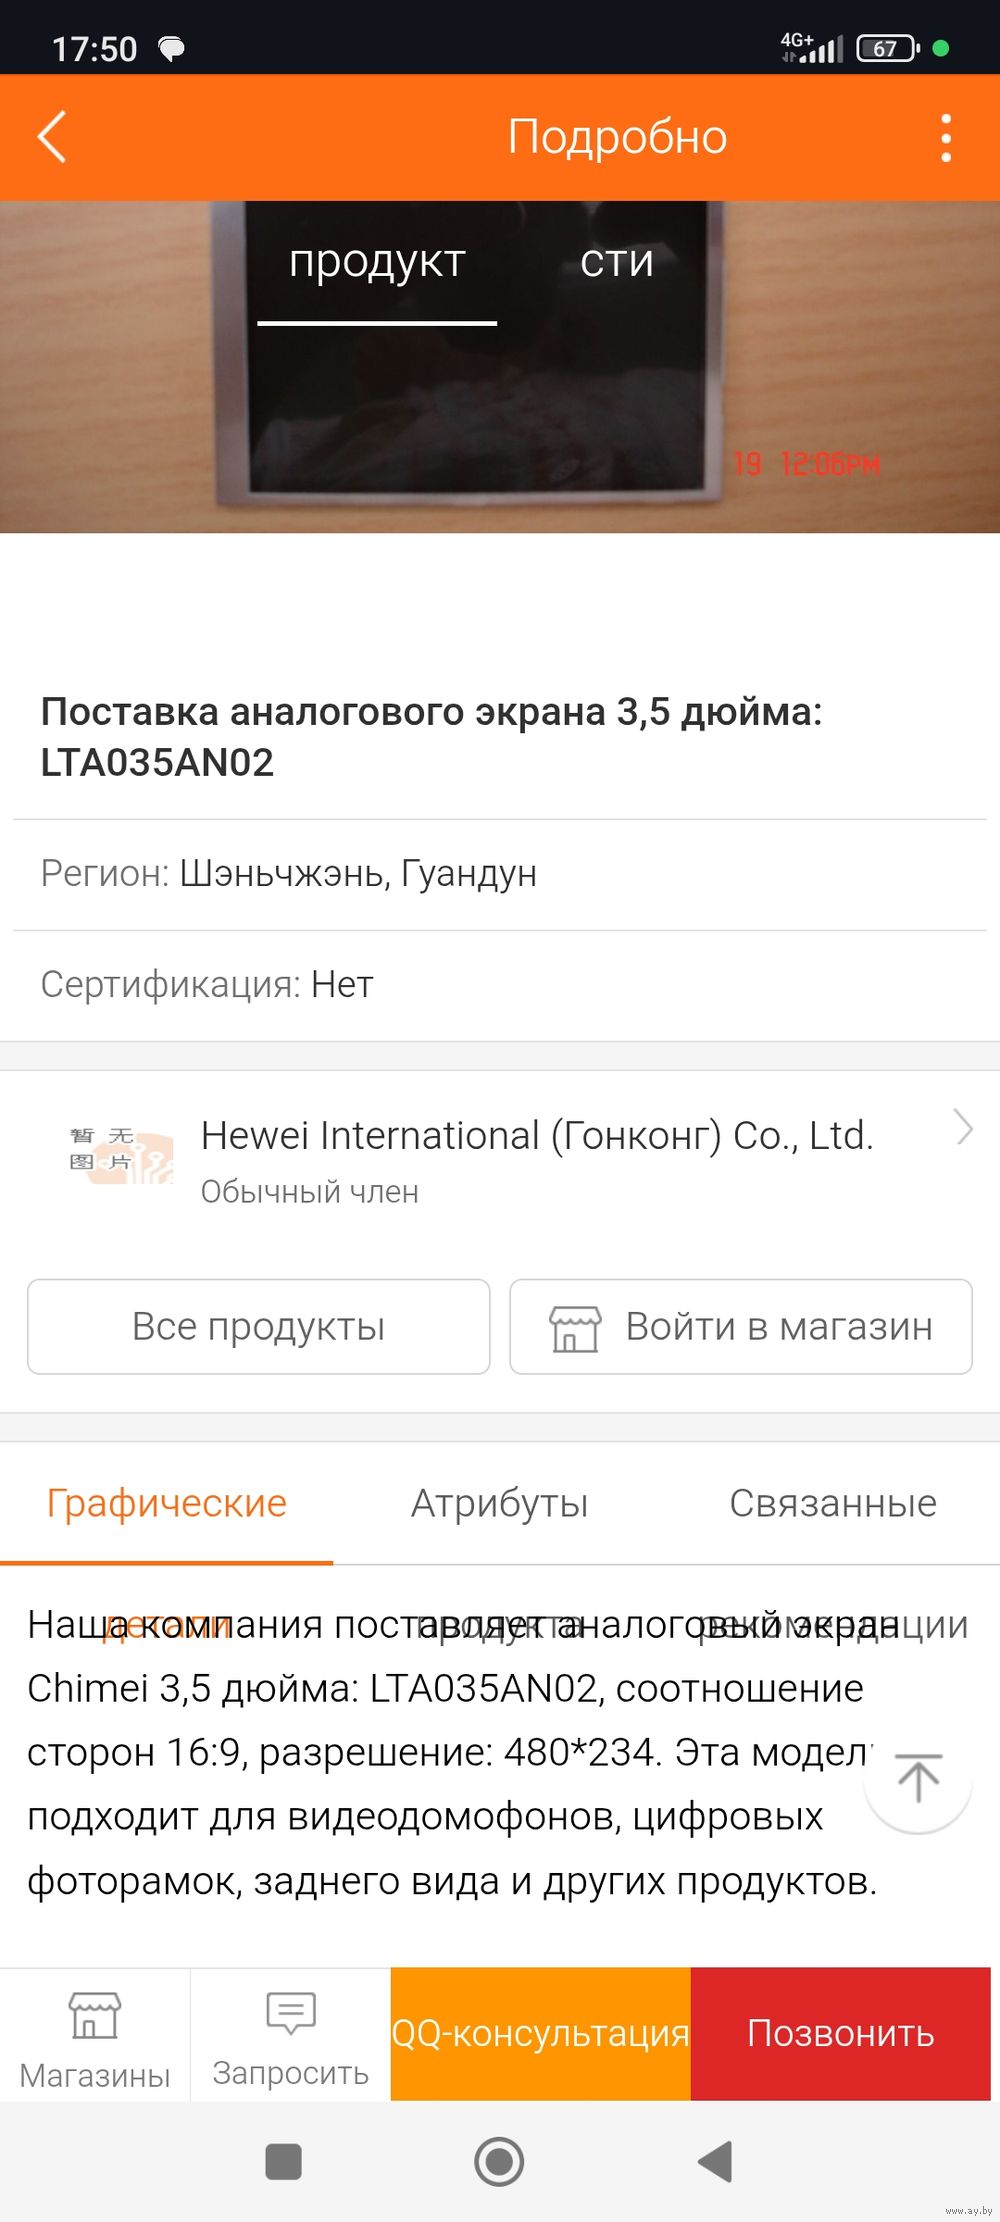Switch to the сти tab over the photo
The width and height of the screenshot is (1000, 2222).
[x=617, y=262]
